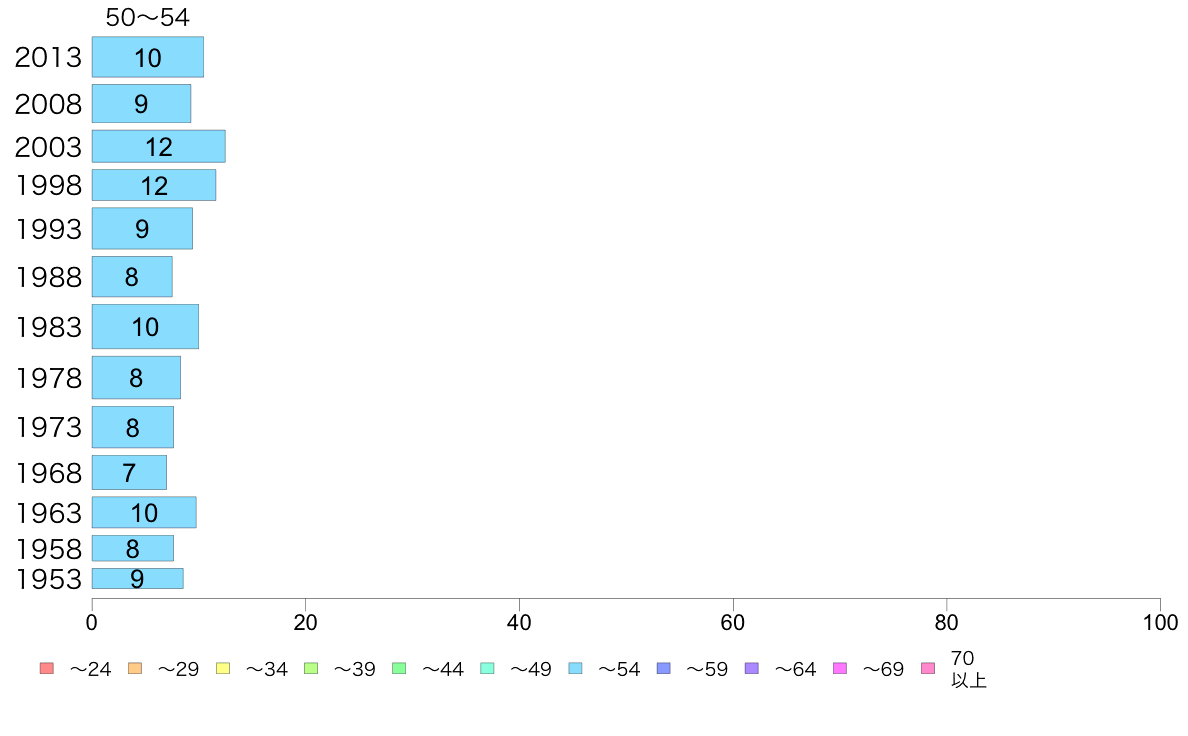1188x736 pixels.
Task: Click the 2013 bar showing 10
Action: pos(148,57)
